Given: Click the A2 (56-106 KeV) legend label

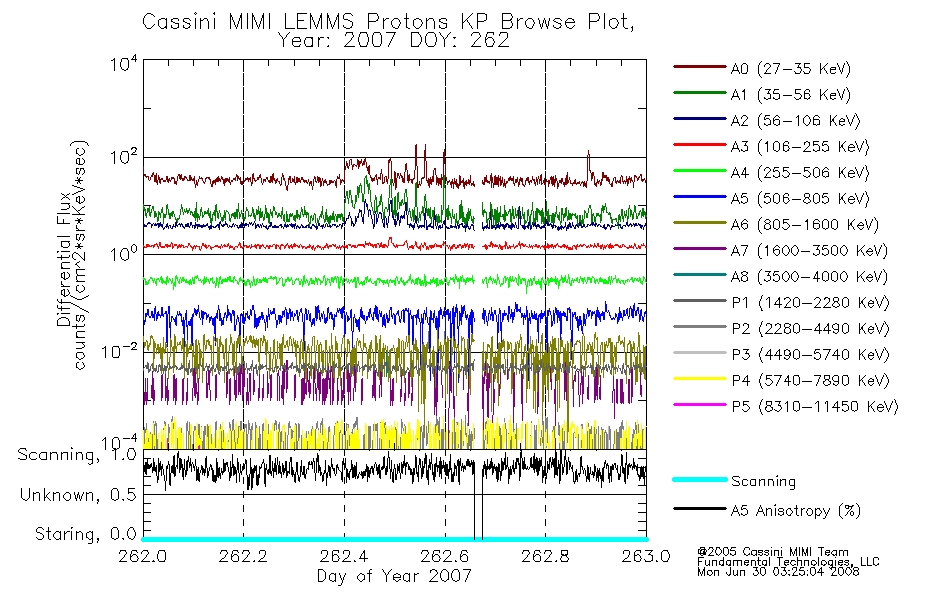Looking at the screenshot, I should [x=796, y=121].
